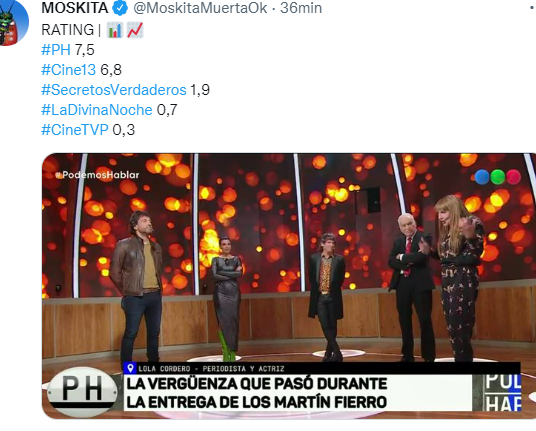Screen dimensions: 536x431
Task: Click the bar chart emoji
Action: (115, 30)
